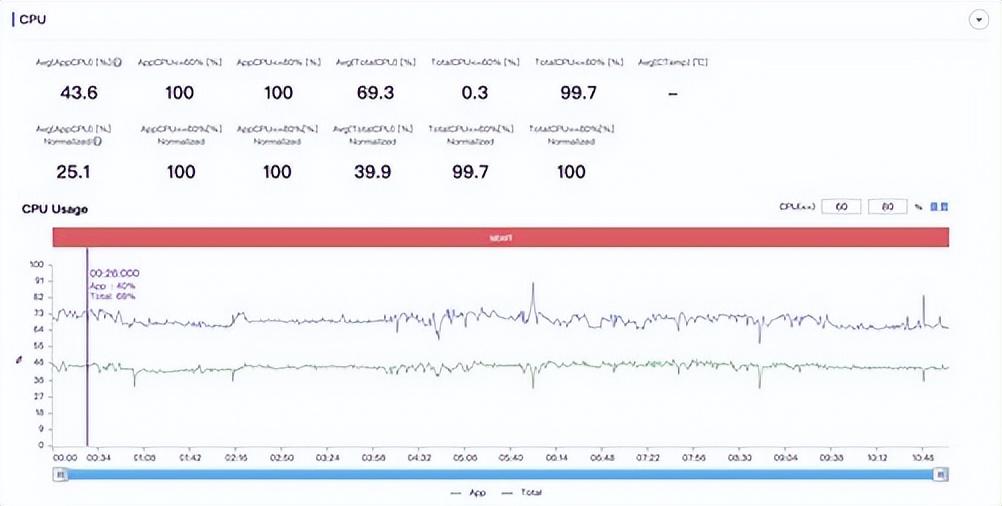Click the second blue icon right of threshold fields
Viewport: 1002px width, 506px height.
point(945,207)
